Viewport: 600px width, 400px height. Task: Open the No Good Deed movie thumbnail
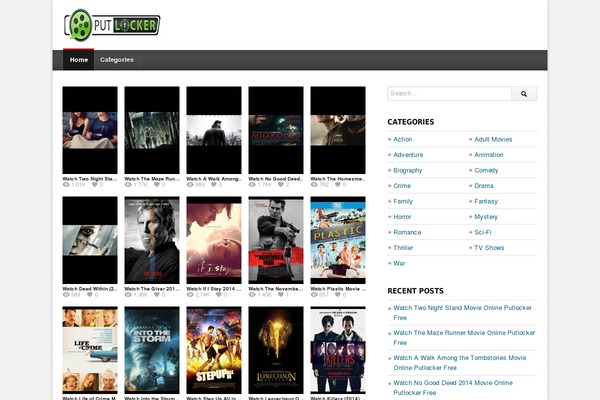pos(276,130)
